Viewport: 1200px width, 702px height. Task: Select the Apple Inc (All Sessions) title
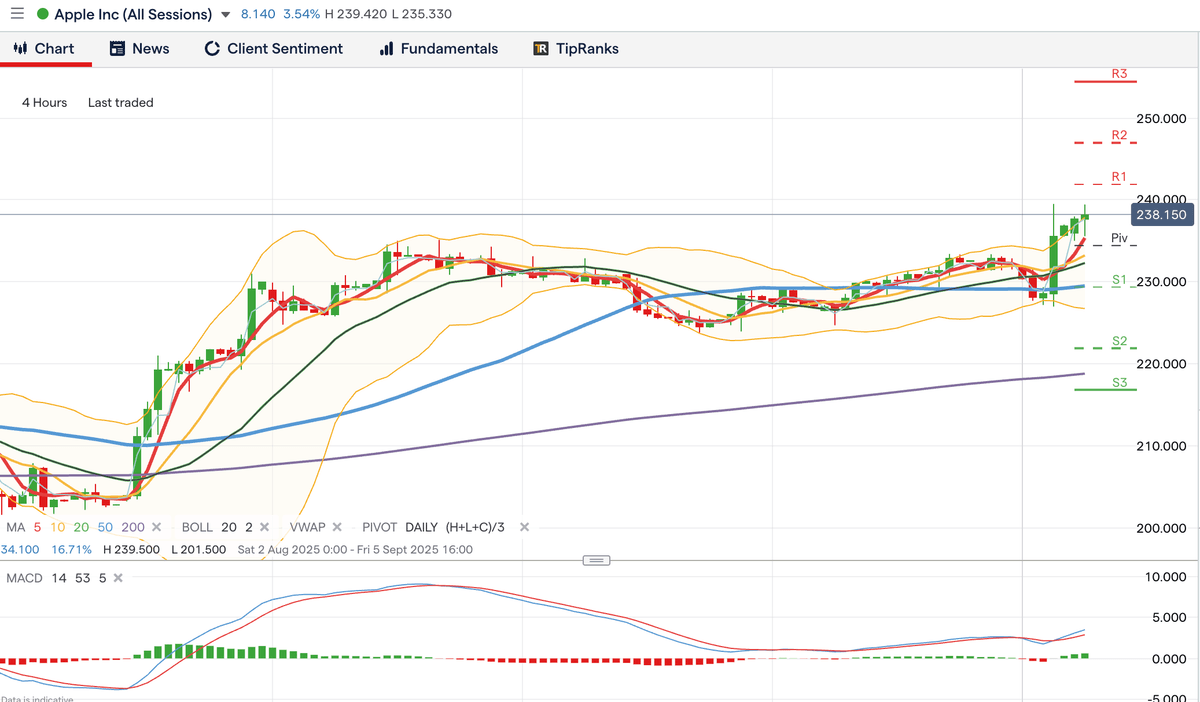pos(133,15)
